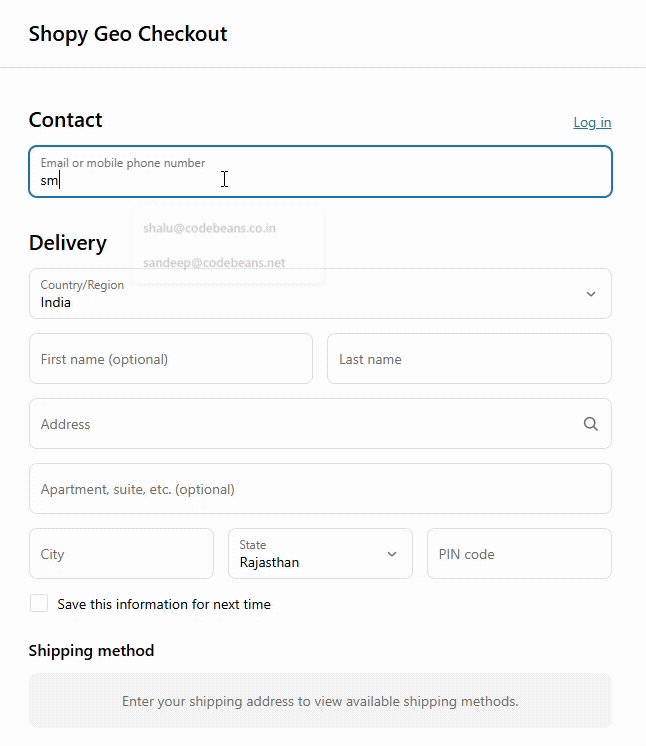Click the shipping methods placeholder box
This screenshot has width=646, height=746.
(x=320, y=700)
